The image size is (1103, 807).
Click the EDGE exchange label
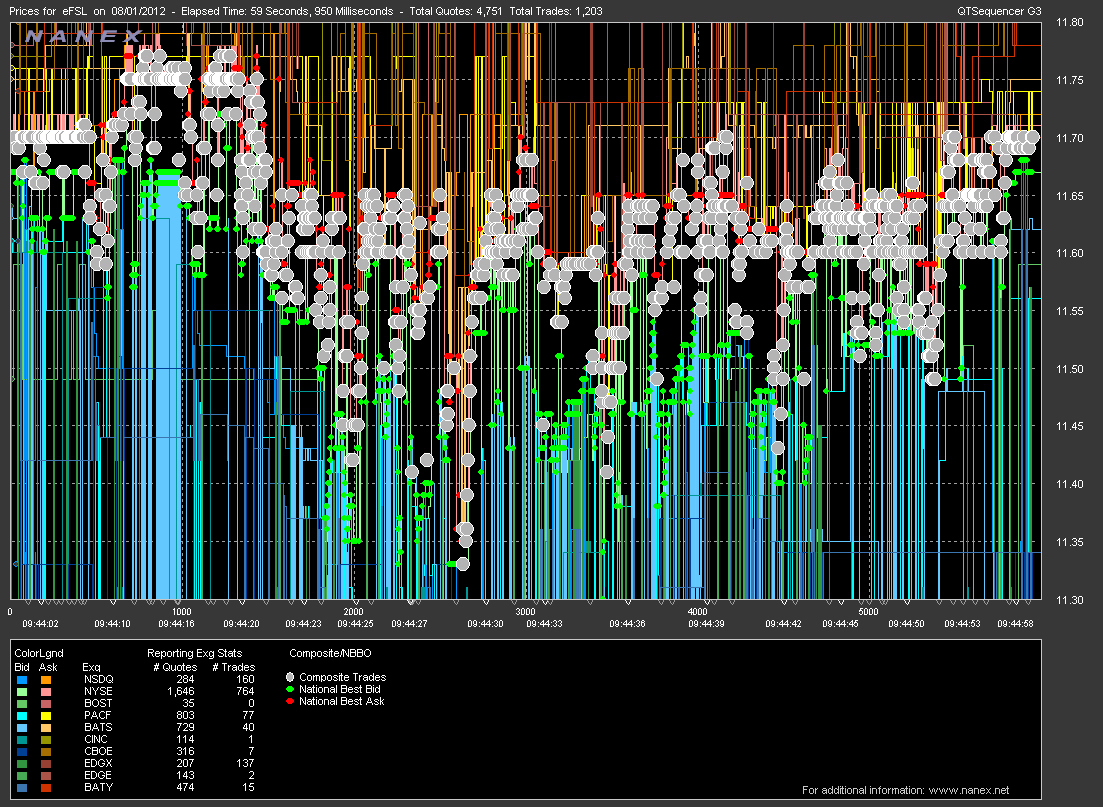[98, 775]
